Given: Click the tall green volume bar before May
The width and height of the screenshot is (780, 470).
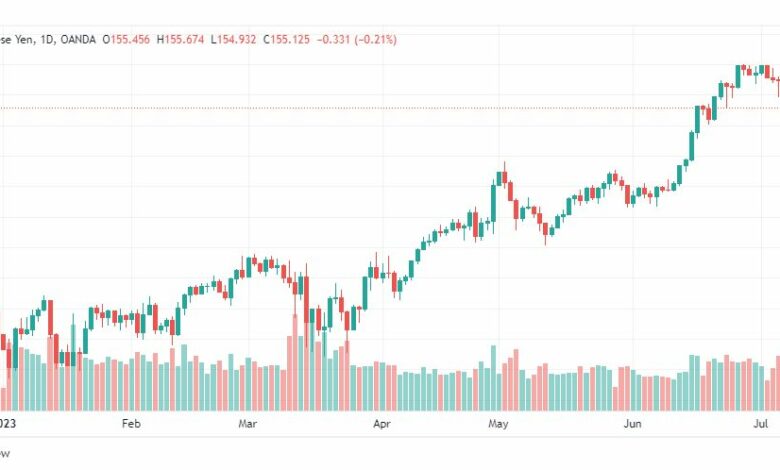Looking at the screenshot, I should coord(493,378).
